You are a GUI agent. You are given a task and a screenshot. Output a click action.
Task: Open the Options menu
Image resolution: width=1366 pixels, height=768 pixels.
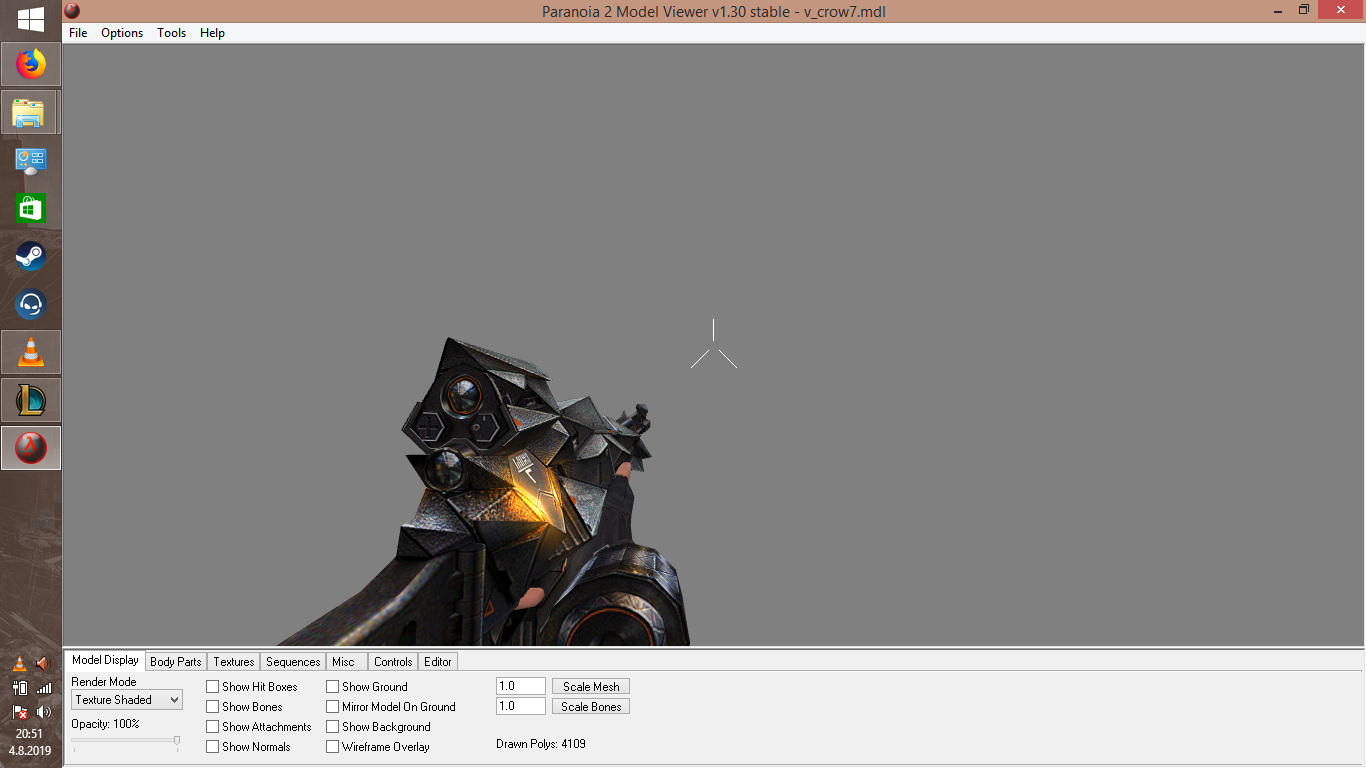tap(122, 33)
